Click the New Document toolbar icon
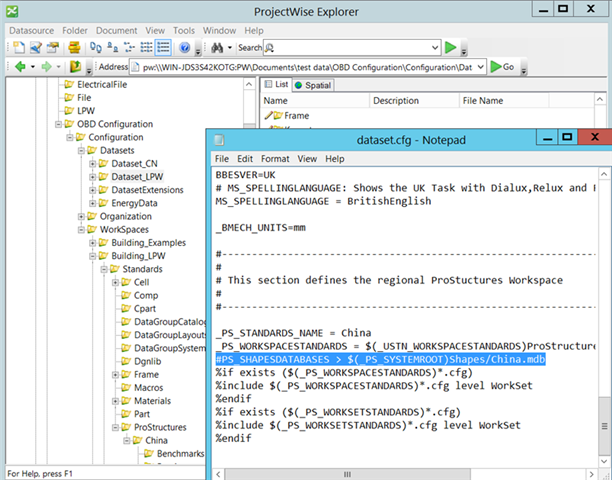Viewport: 612px width, 480px height. (x=19, y=48)
